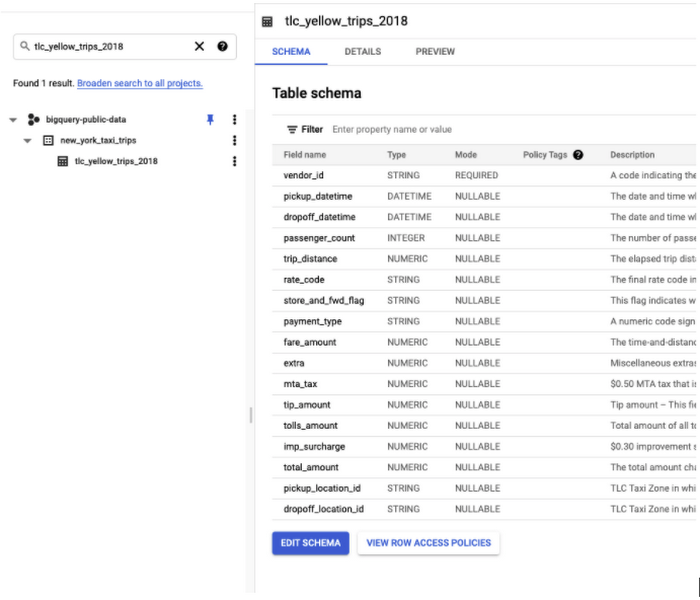Select the tip_amount field name
Image resolution: width=700 pixels, height=600 pixels.
(307, 405)
